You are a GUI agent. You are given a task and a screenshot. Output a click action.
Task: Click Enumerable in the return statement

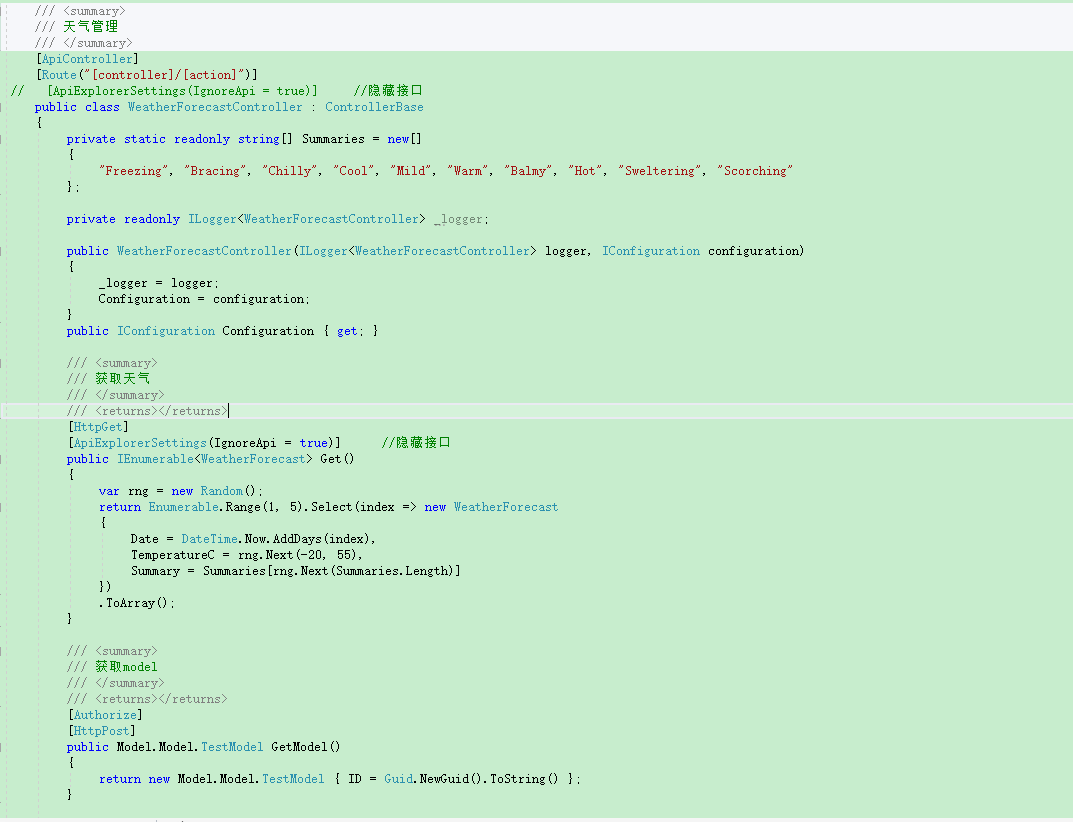click(x=183, y=507)
